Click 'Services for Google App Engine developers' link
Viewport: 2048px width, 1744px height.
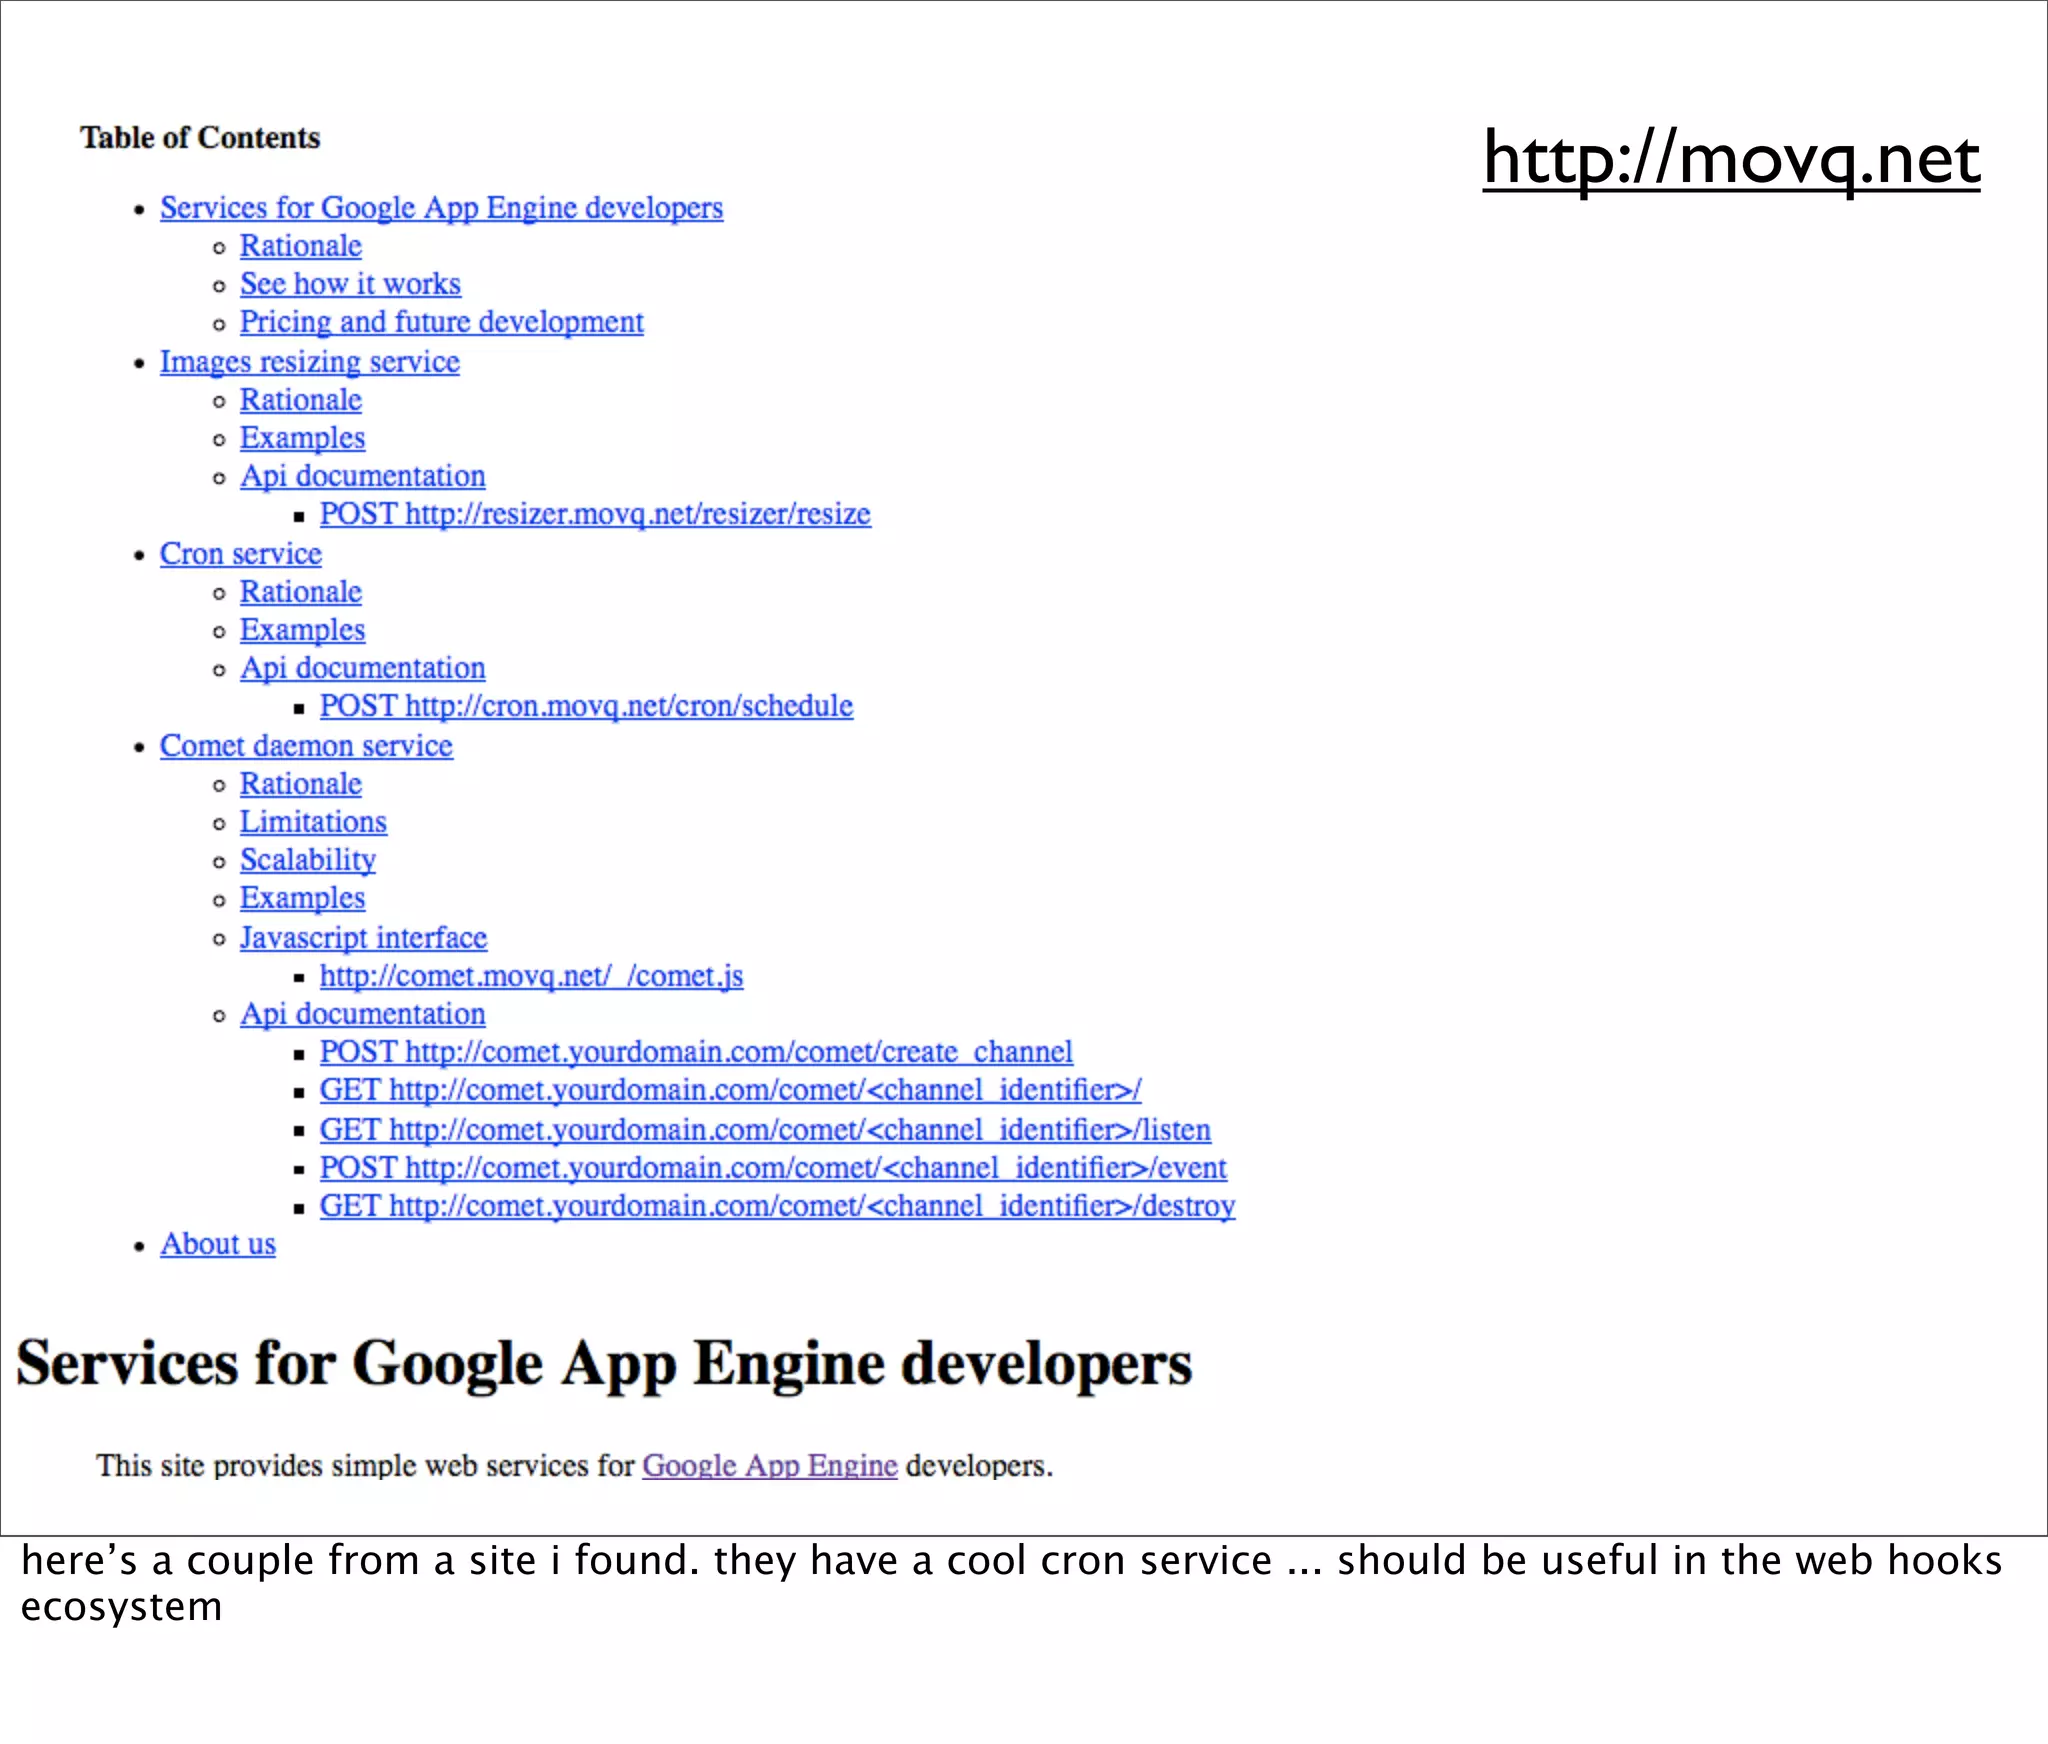click(441, 208)
